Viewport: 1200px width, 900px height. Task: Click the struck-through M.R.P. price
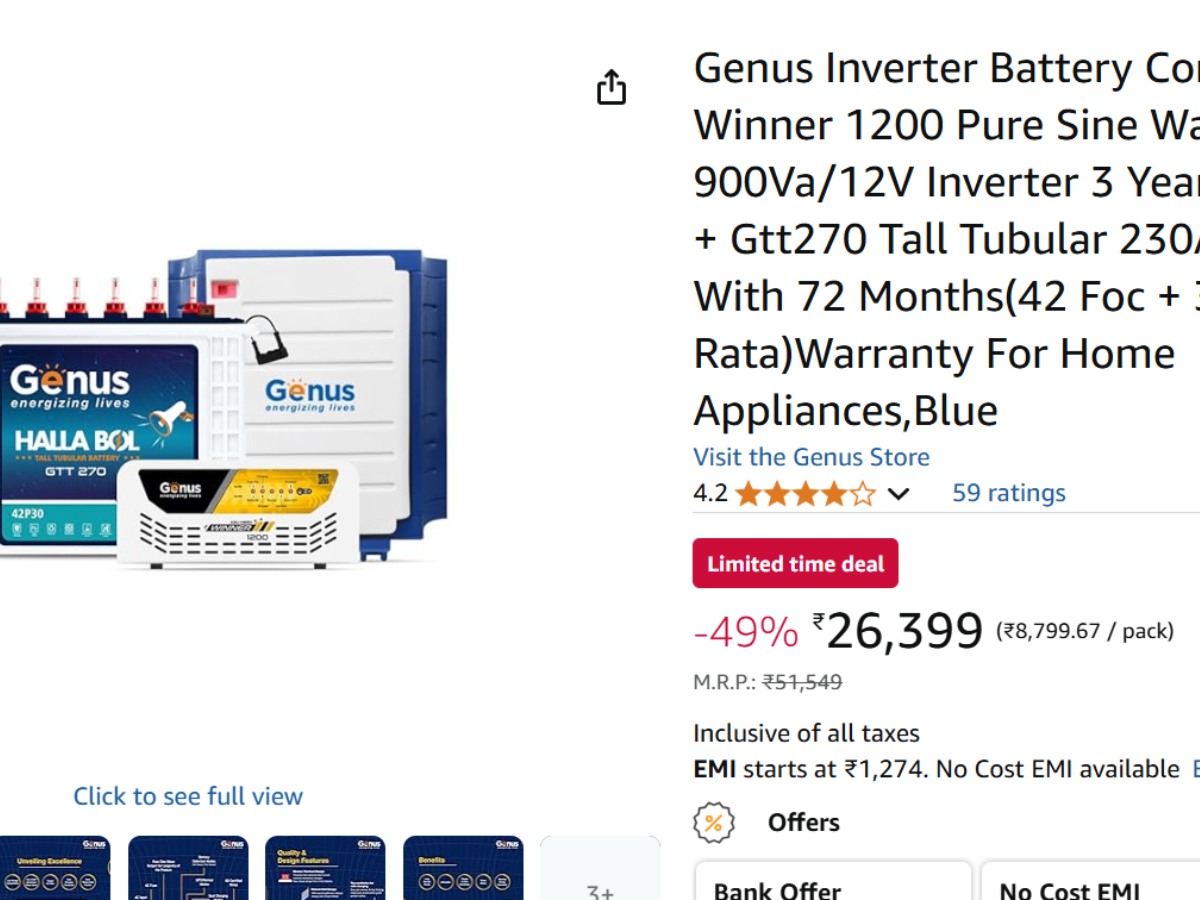pos(802,682)
